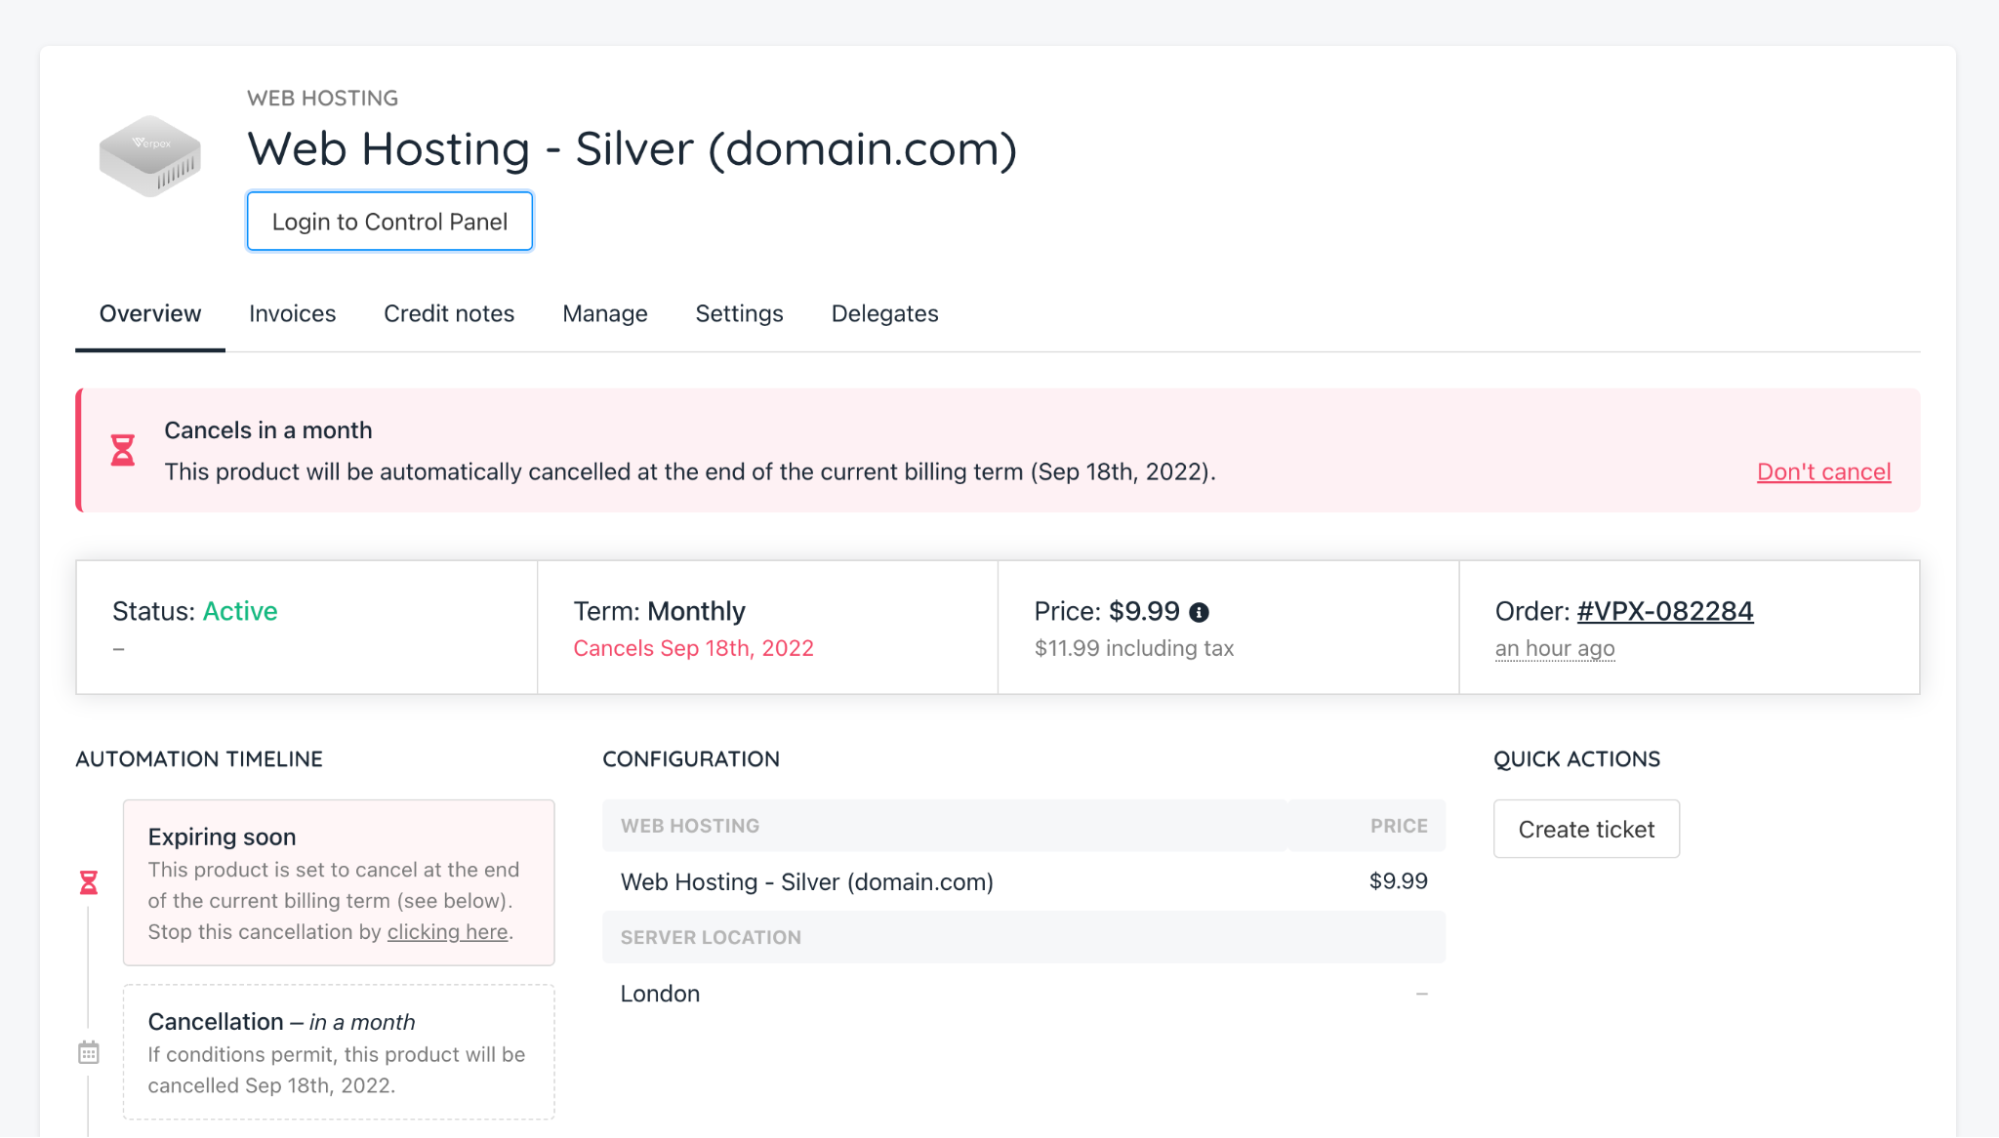Click the 'clicking here' cancellation link
The width and height of the screenshot is (1999, 1138).
[x=447, y=932]
